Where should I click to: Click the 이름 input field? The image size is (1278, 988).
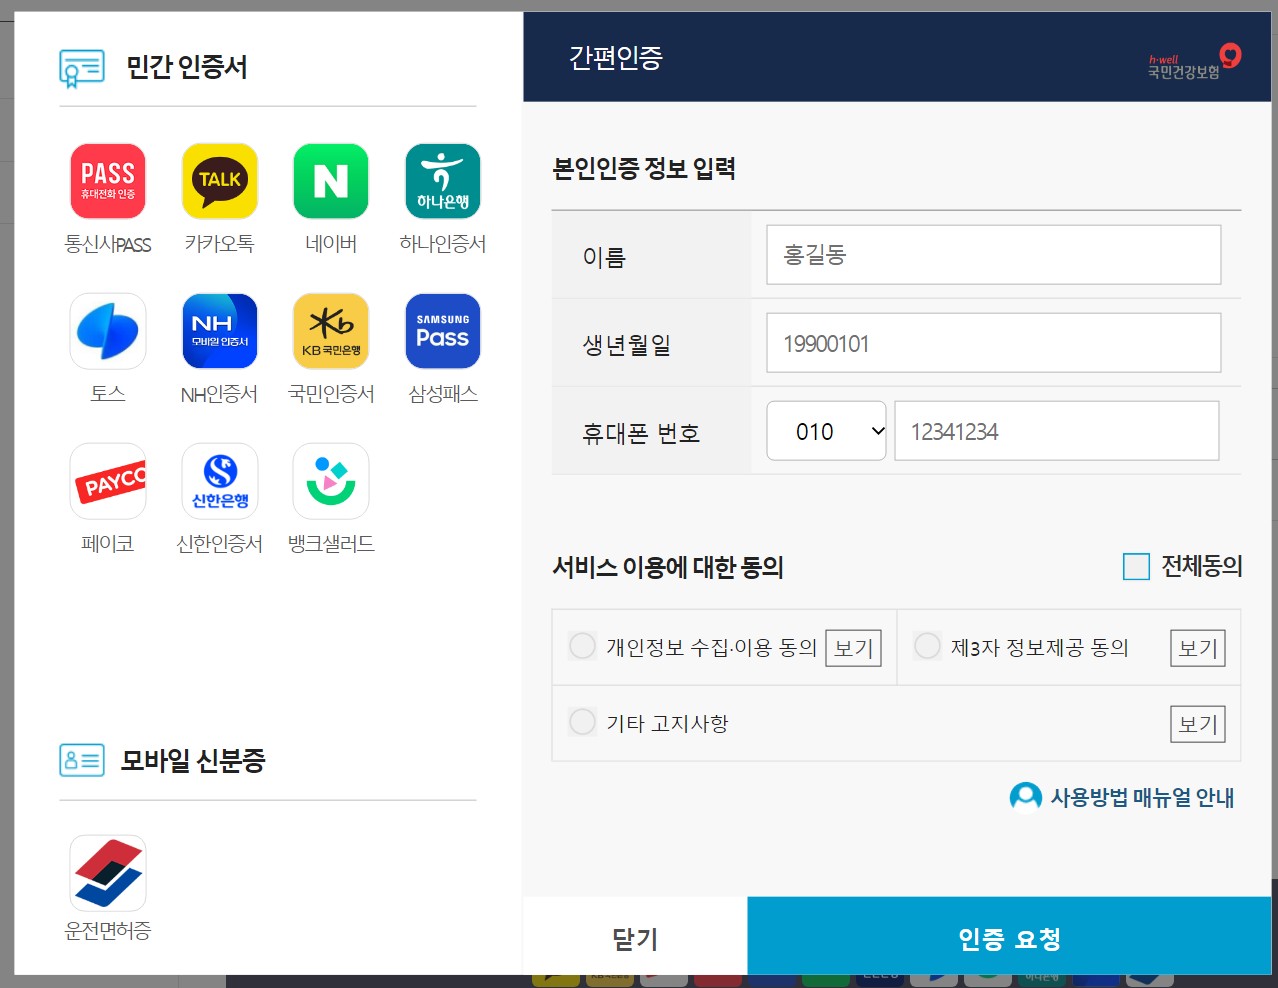coord(993,255)
